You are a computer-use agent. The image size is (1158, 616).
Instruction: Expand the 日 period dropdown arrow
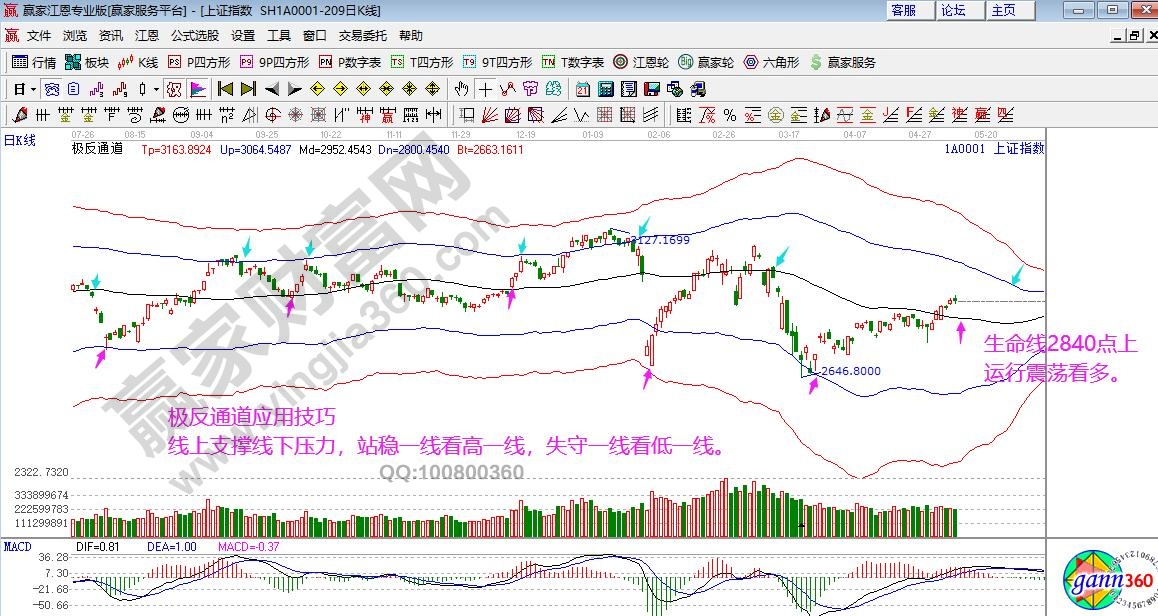[x=33, y=88]
